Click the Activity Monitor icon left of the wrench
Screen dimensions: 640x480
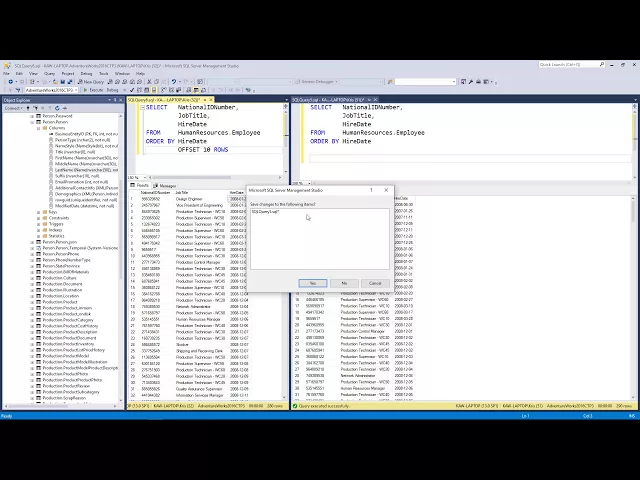tap(463, 82)
